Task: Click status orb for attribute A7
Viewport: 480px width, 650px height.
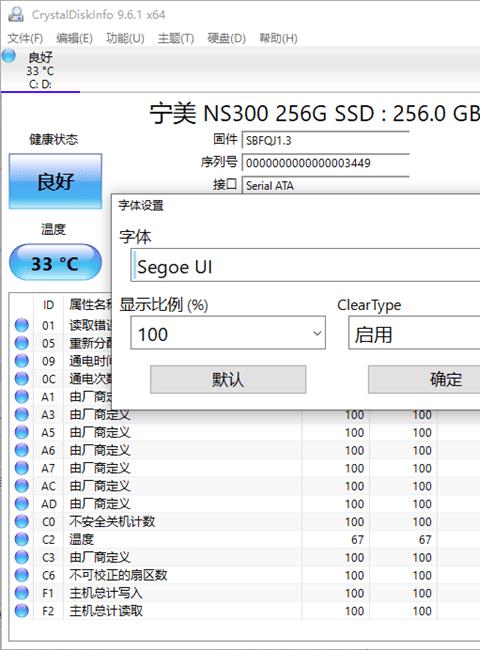Action: [22, 468]
